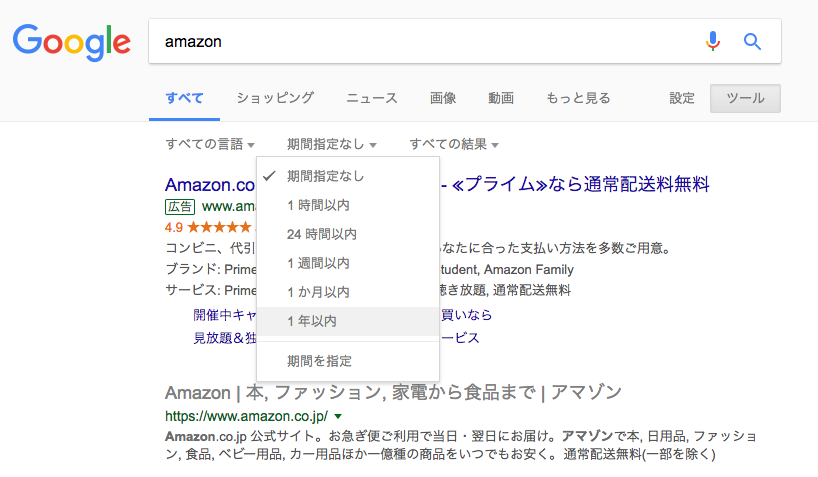Click the ツール button
The image size is (818, 477).
point(745,98)
